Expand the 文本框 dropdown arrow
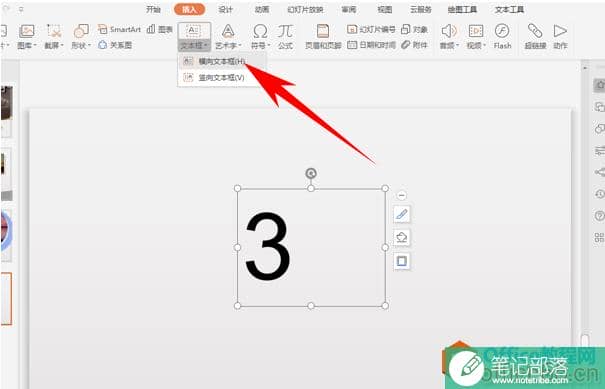This screenshot has width=605, height=389. (206, 46)
